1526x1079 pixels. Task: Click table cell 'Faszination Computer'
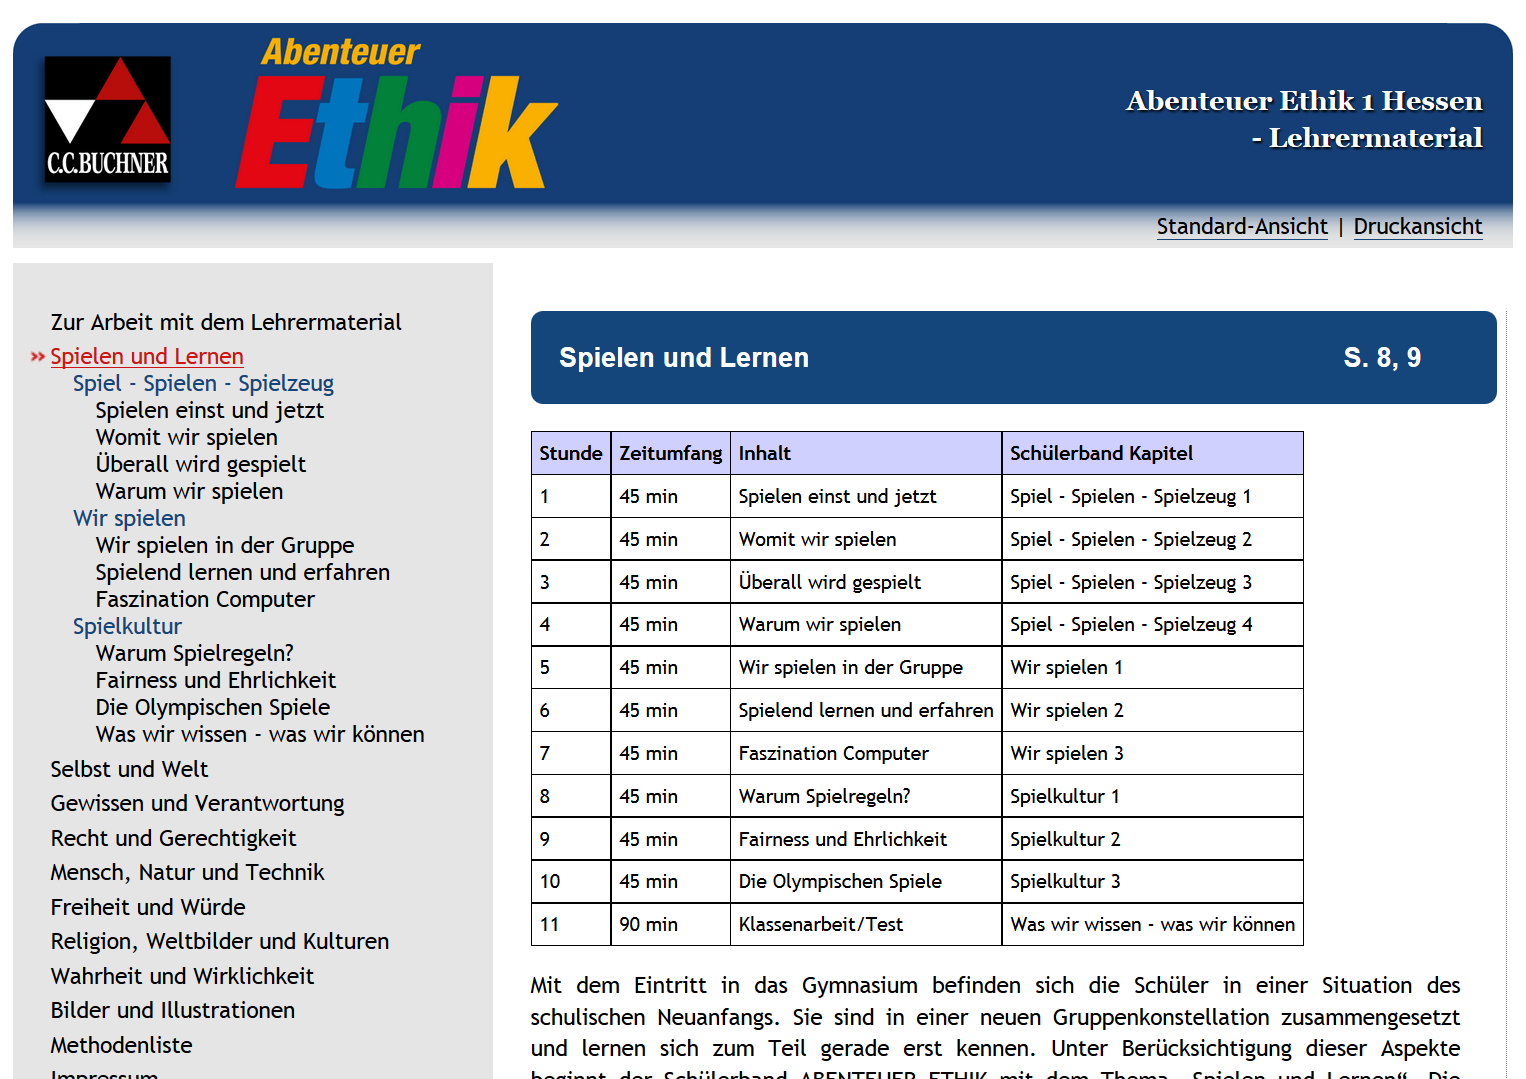pyautogui.click(x=866, y=753)
